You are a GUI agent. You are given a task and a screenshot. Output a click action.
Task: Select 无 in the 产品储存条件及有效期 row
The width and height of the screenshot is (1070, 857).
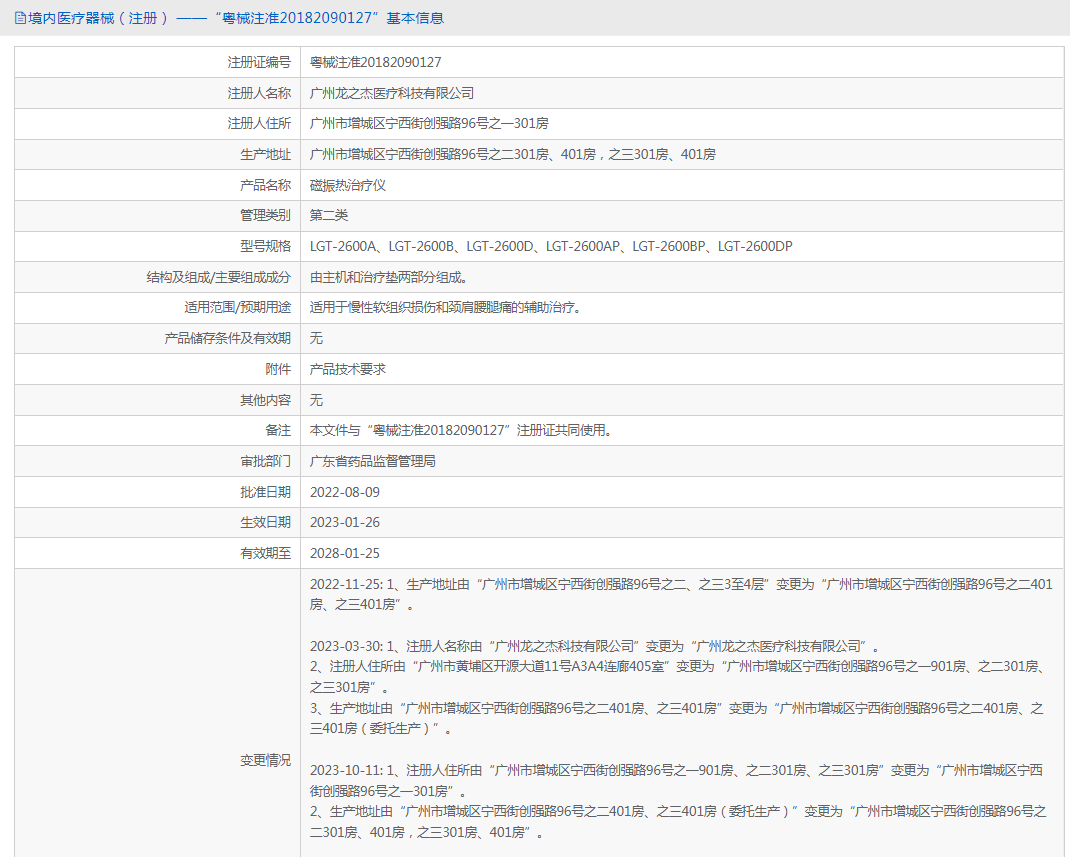coord(316,338)
